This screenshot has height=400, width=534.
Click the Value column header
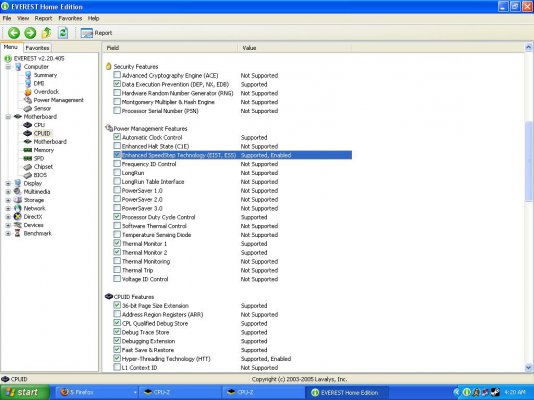(294, 48)
